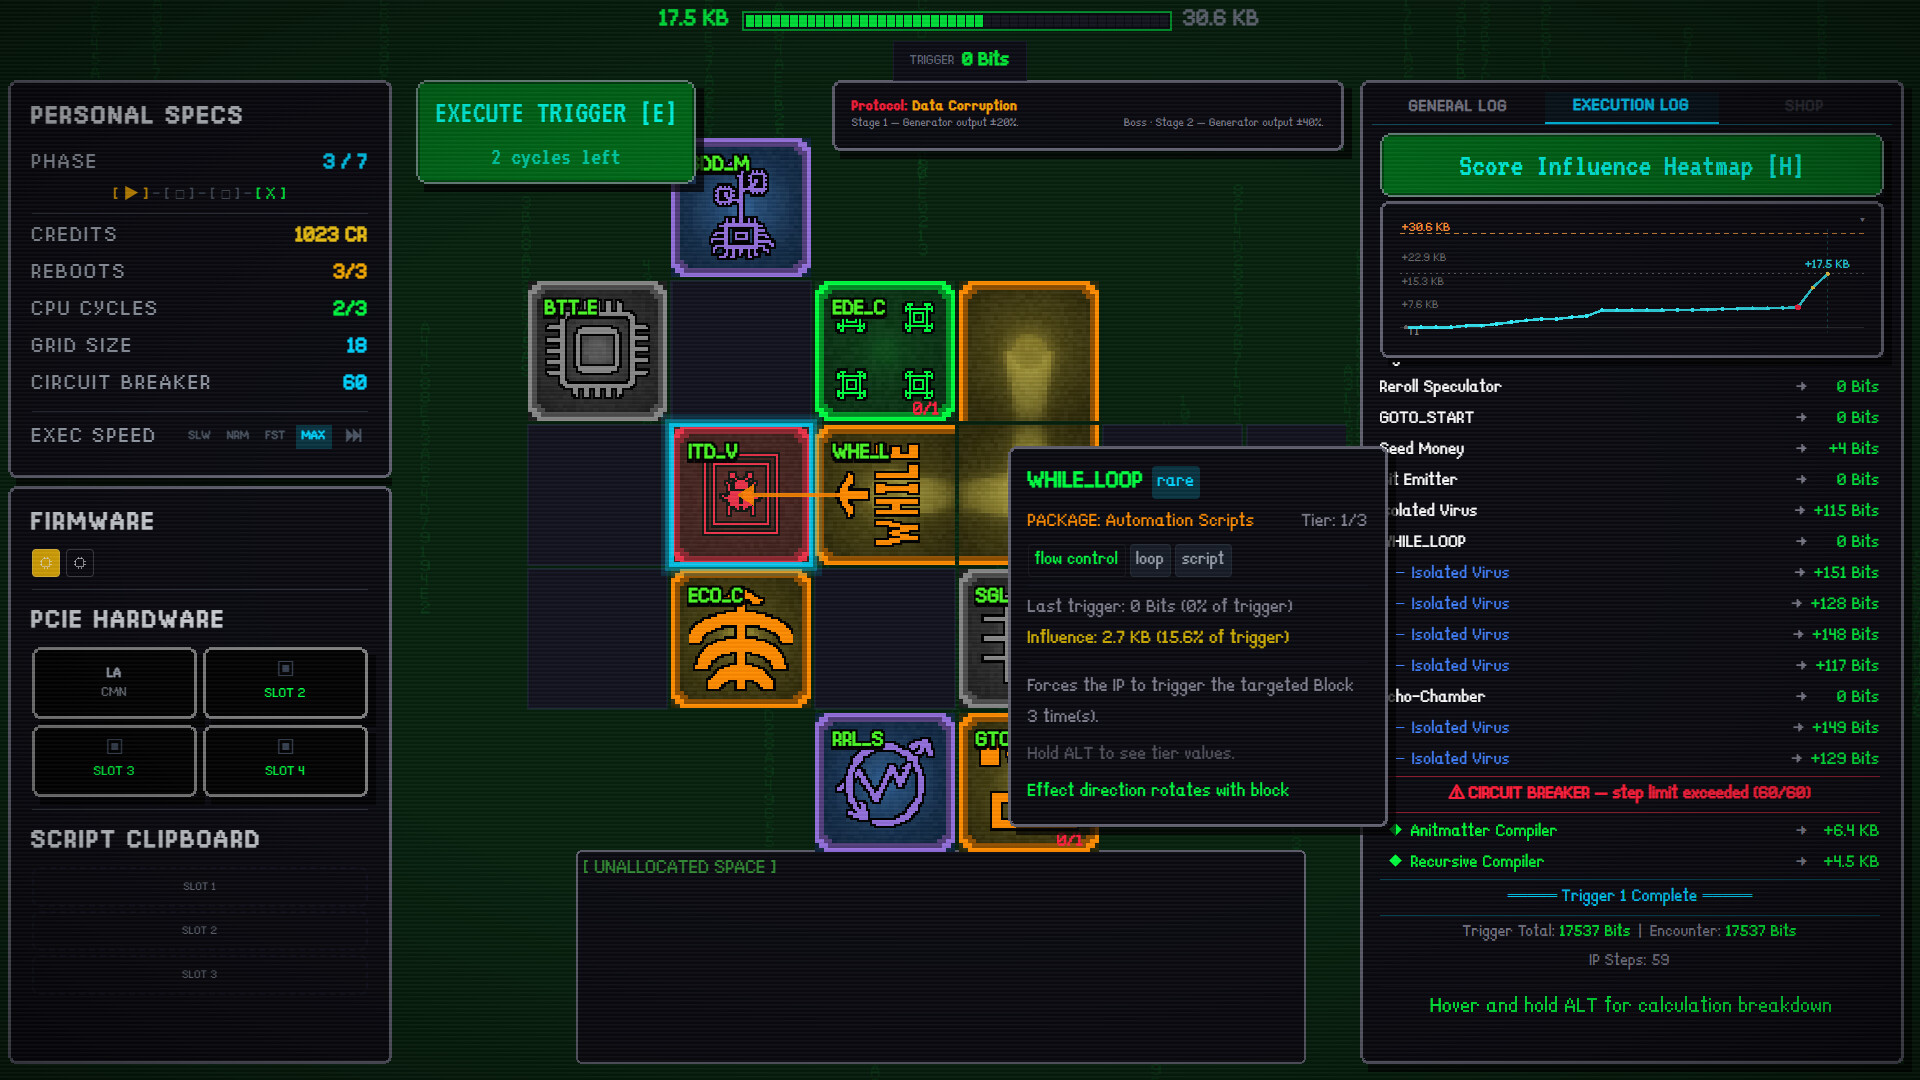The width and height of the screenshot is (1920, 1080).
Task: Click the dark firmware chip icon
Action: pos(80,563)
